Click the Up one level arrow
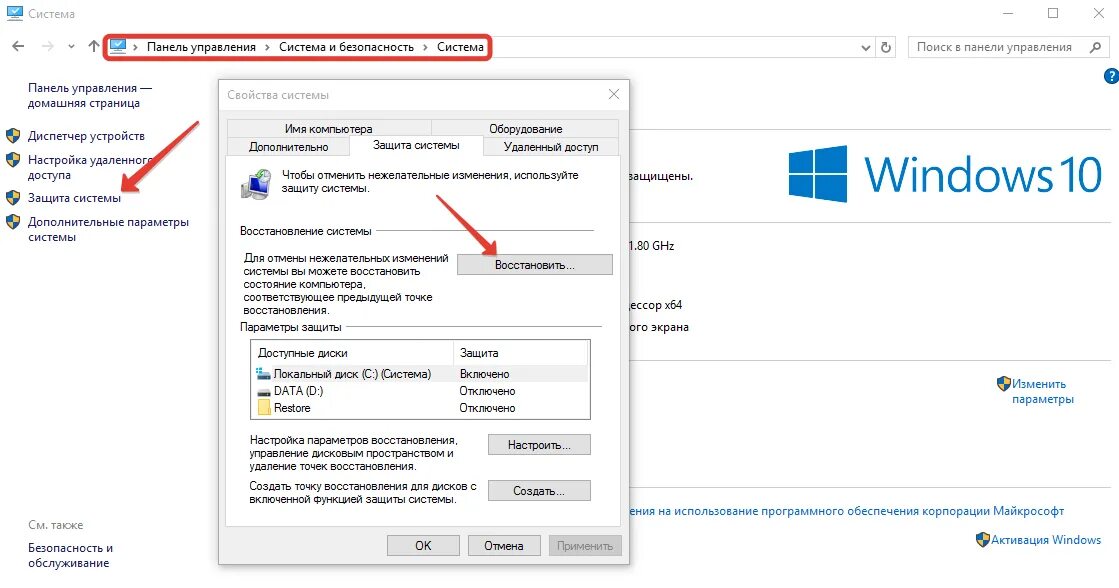 [93, 46]
